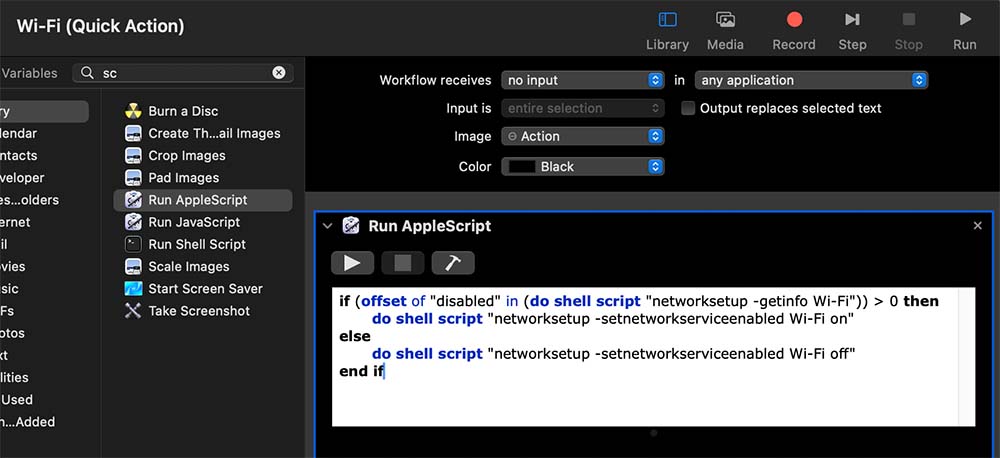Viewport: 1000px width, 458px height.
Task: Start recording with the Record button
Action: [794, 31]
